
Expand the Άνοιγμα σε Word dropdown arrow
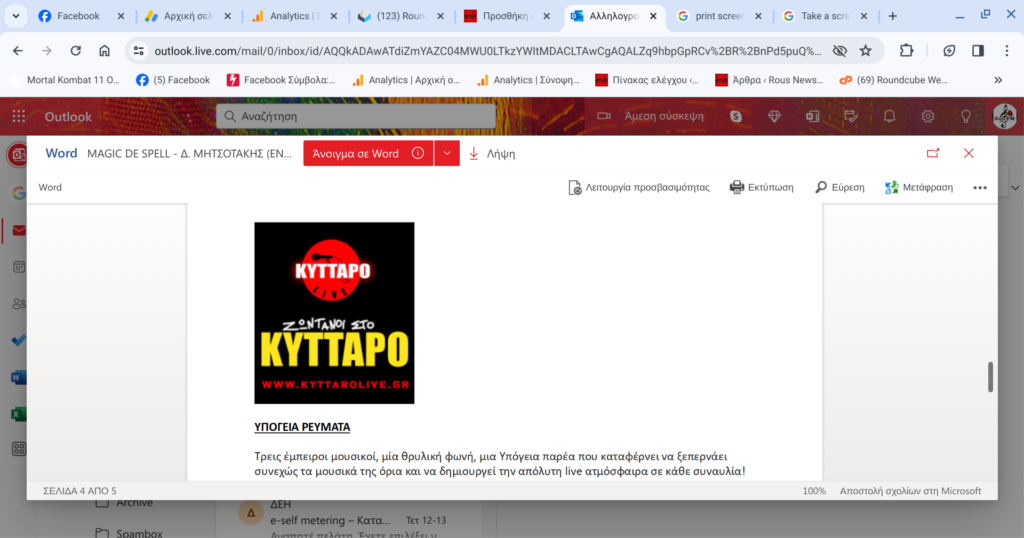[447, 153]
